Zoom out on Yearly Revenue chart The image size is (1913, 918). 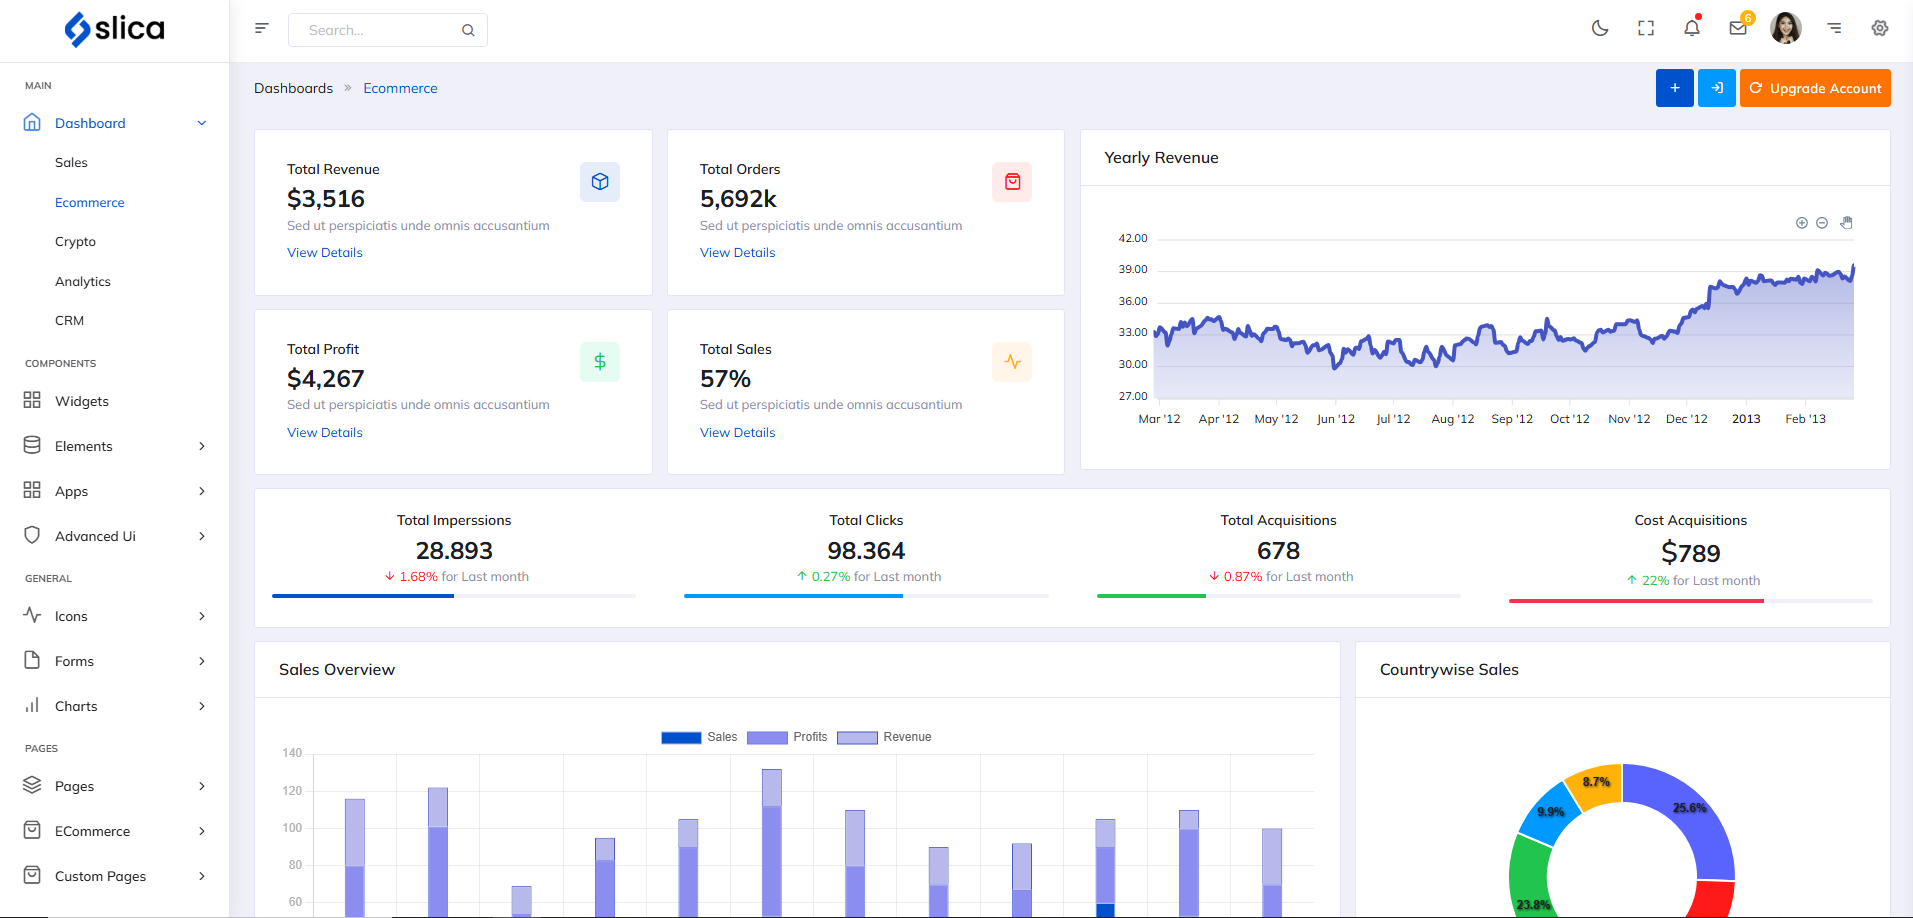click(1822, 223)
